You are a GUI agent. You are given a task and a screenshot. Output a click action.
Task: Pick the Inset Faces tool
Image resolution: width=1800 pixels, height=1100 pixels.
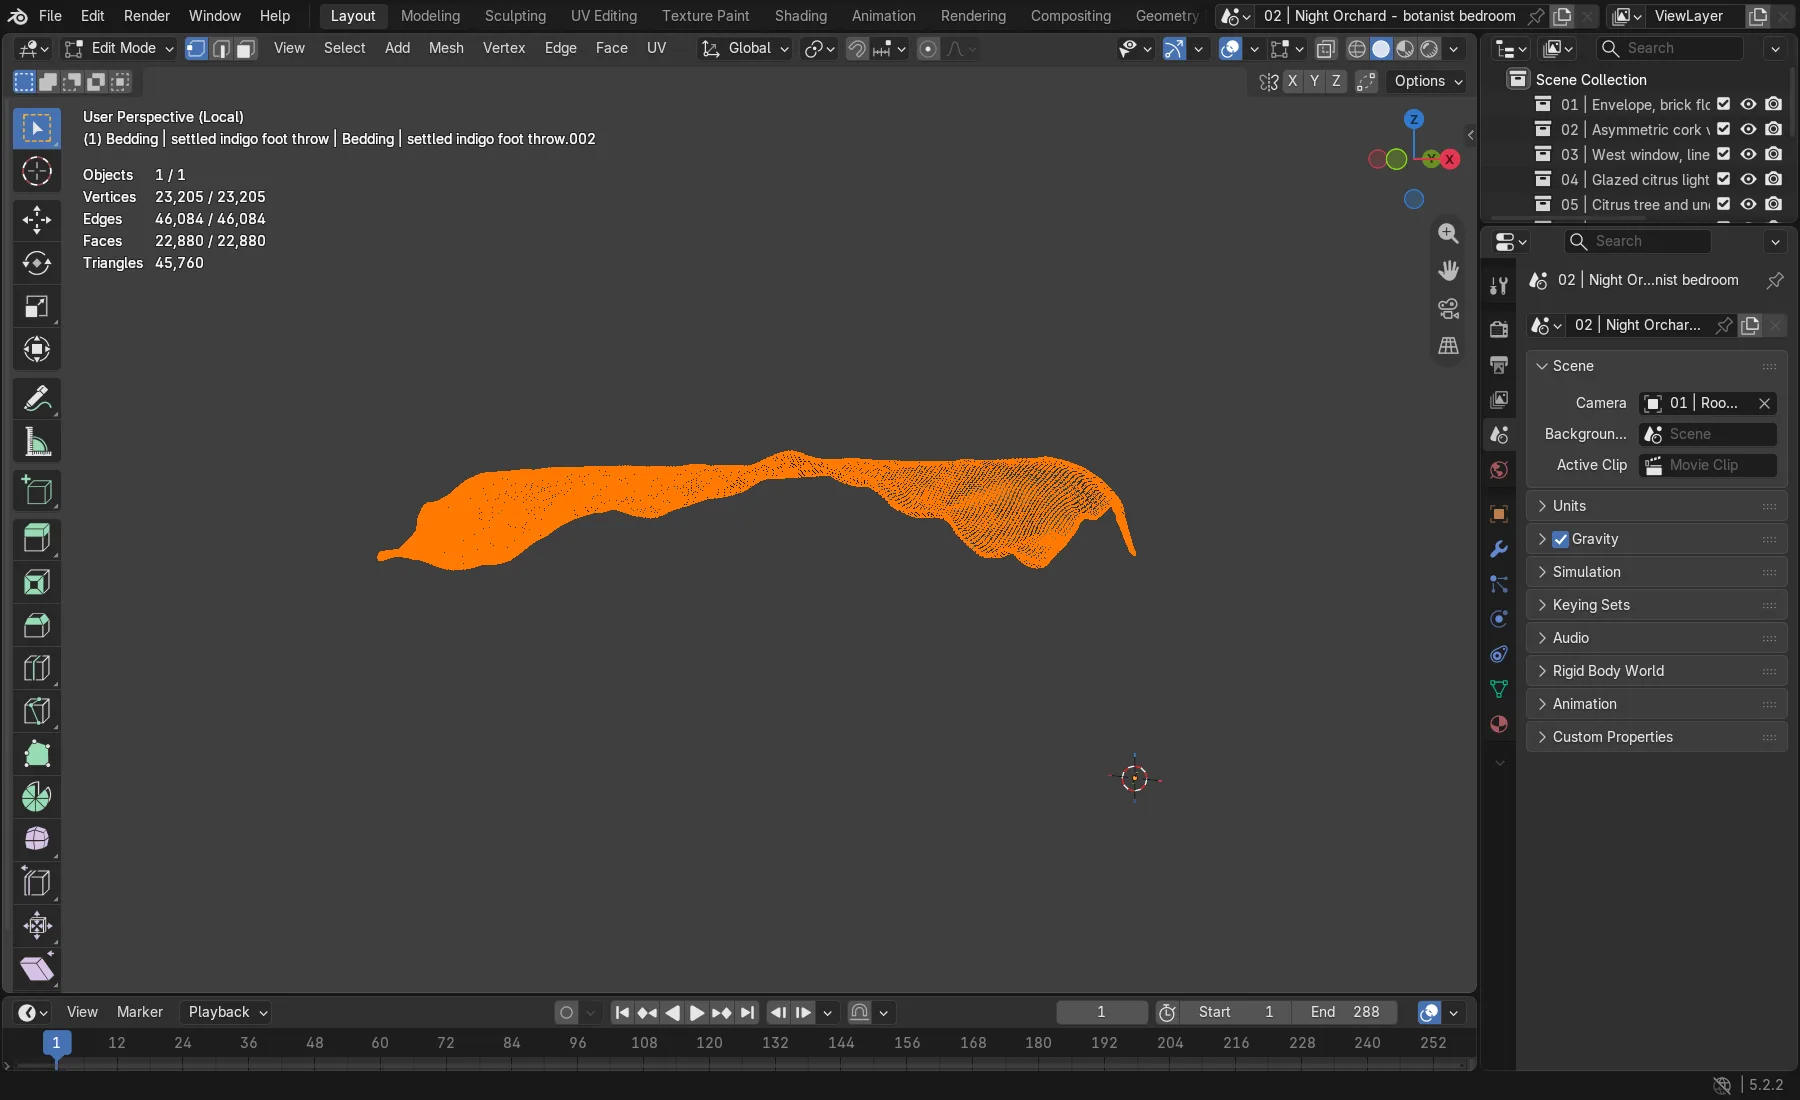[x=37, y=582]
